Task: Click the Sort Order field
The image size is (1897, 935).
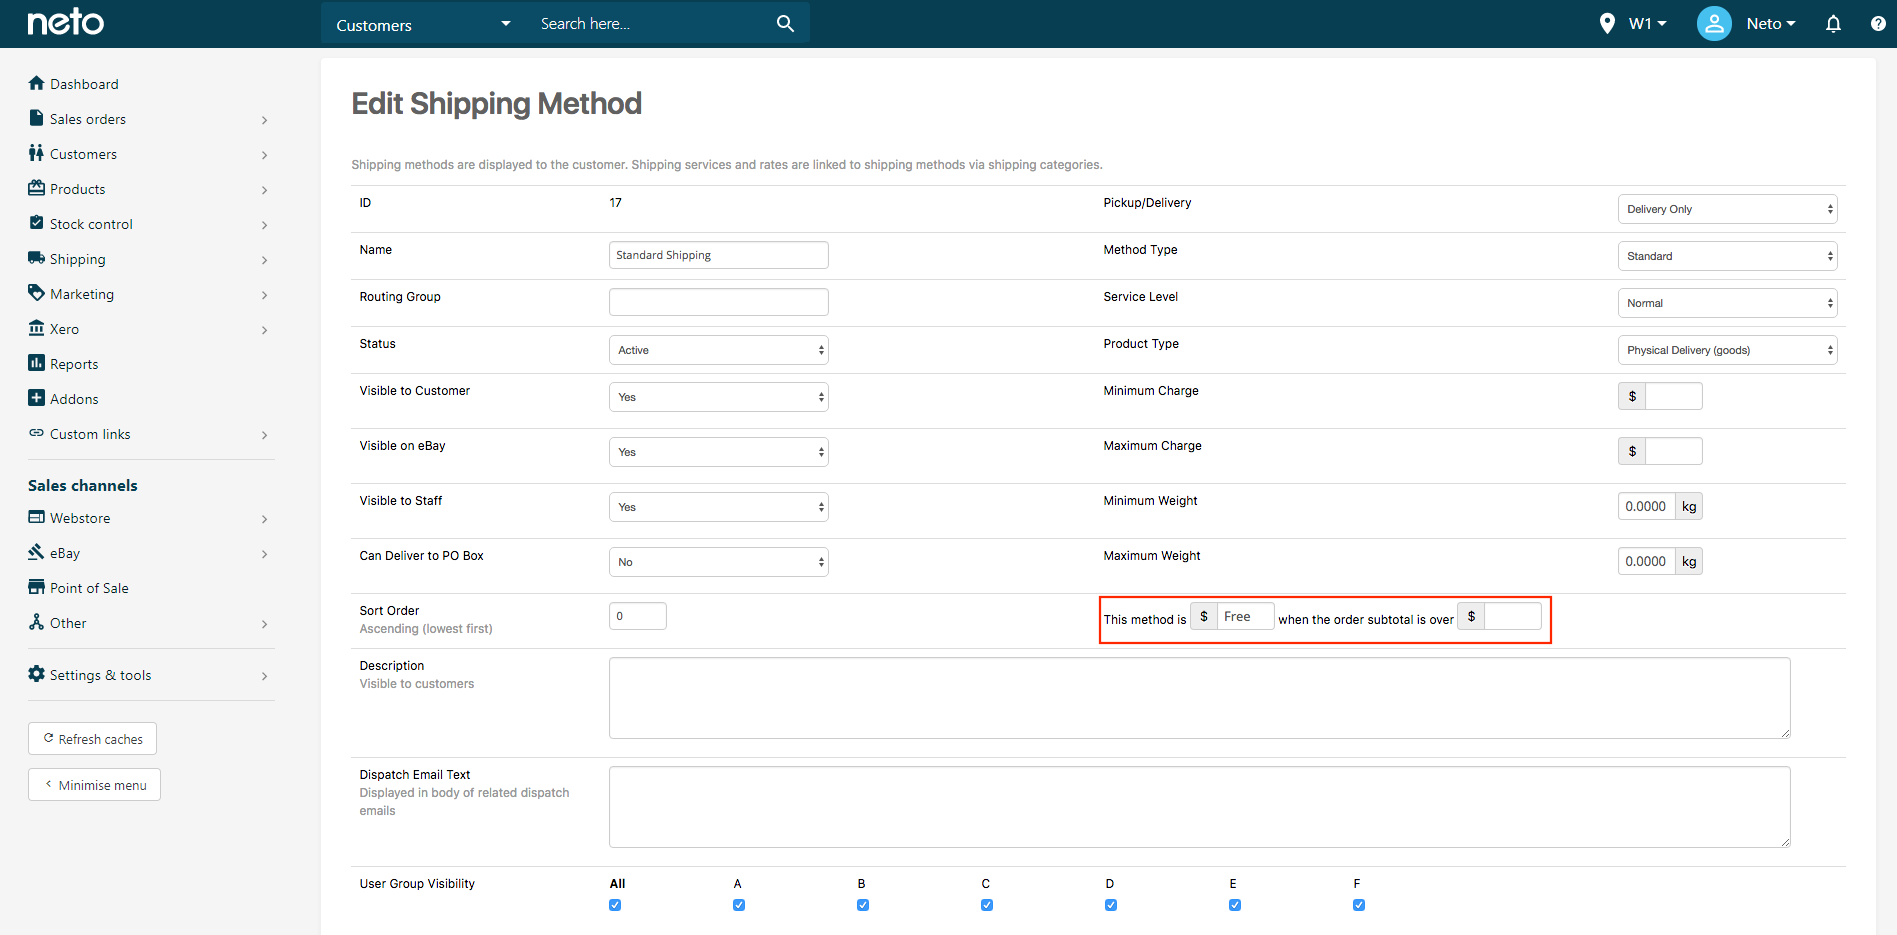Action: (638, 616)
